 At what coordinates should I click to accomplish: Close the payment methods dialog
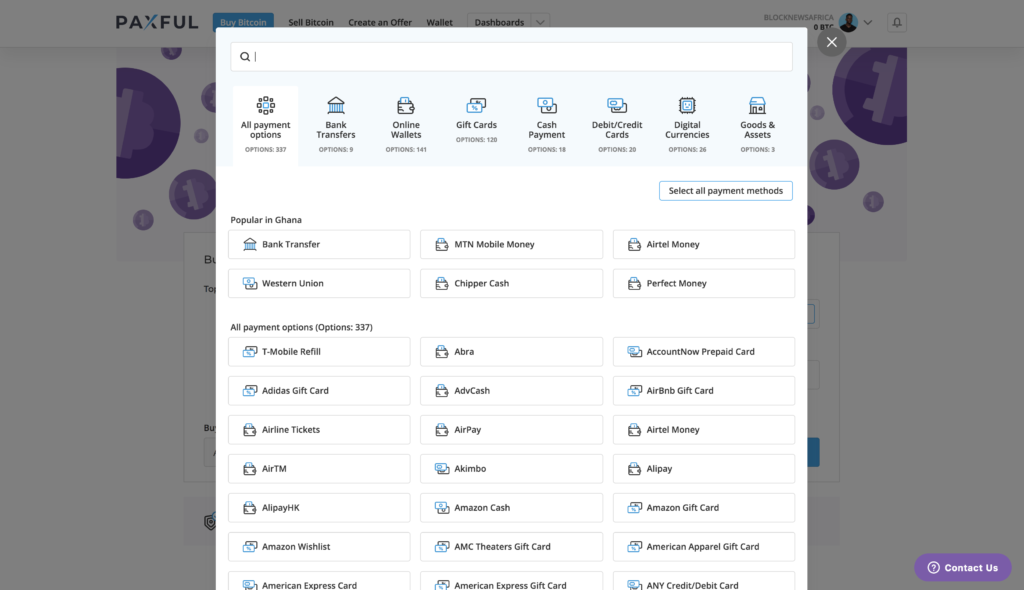(x=831, y=42)
